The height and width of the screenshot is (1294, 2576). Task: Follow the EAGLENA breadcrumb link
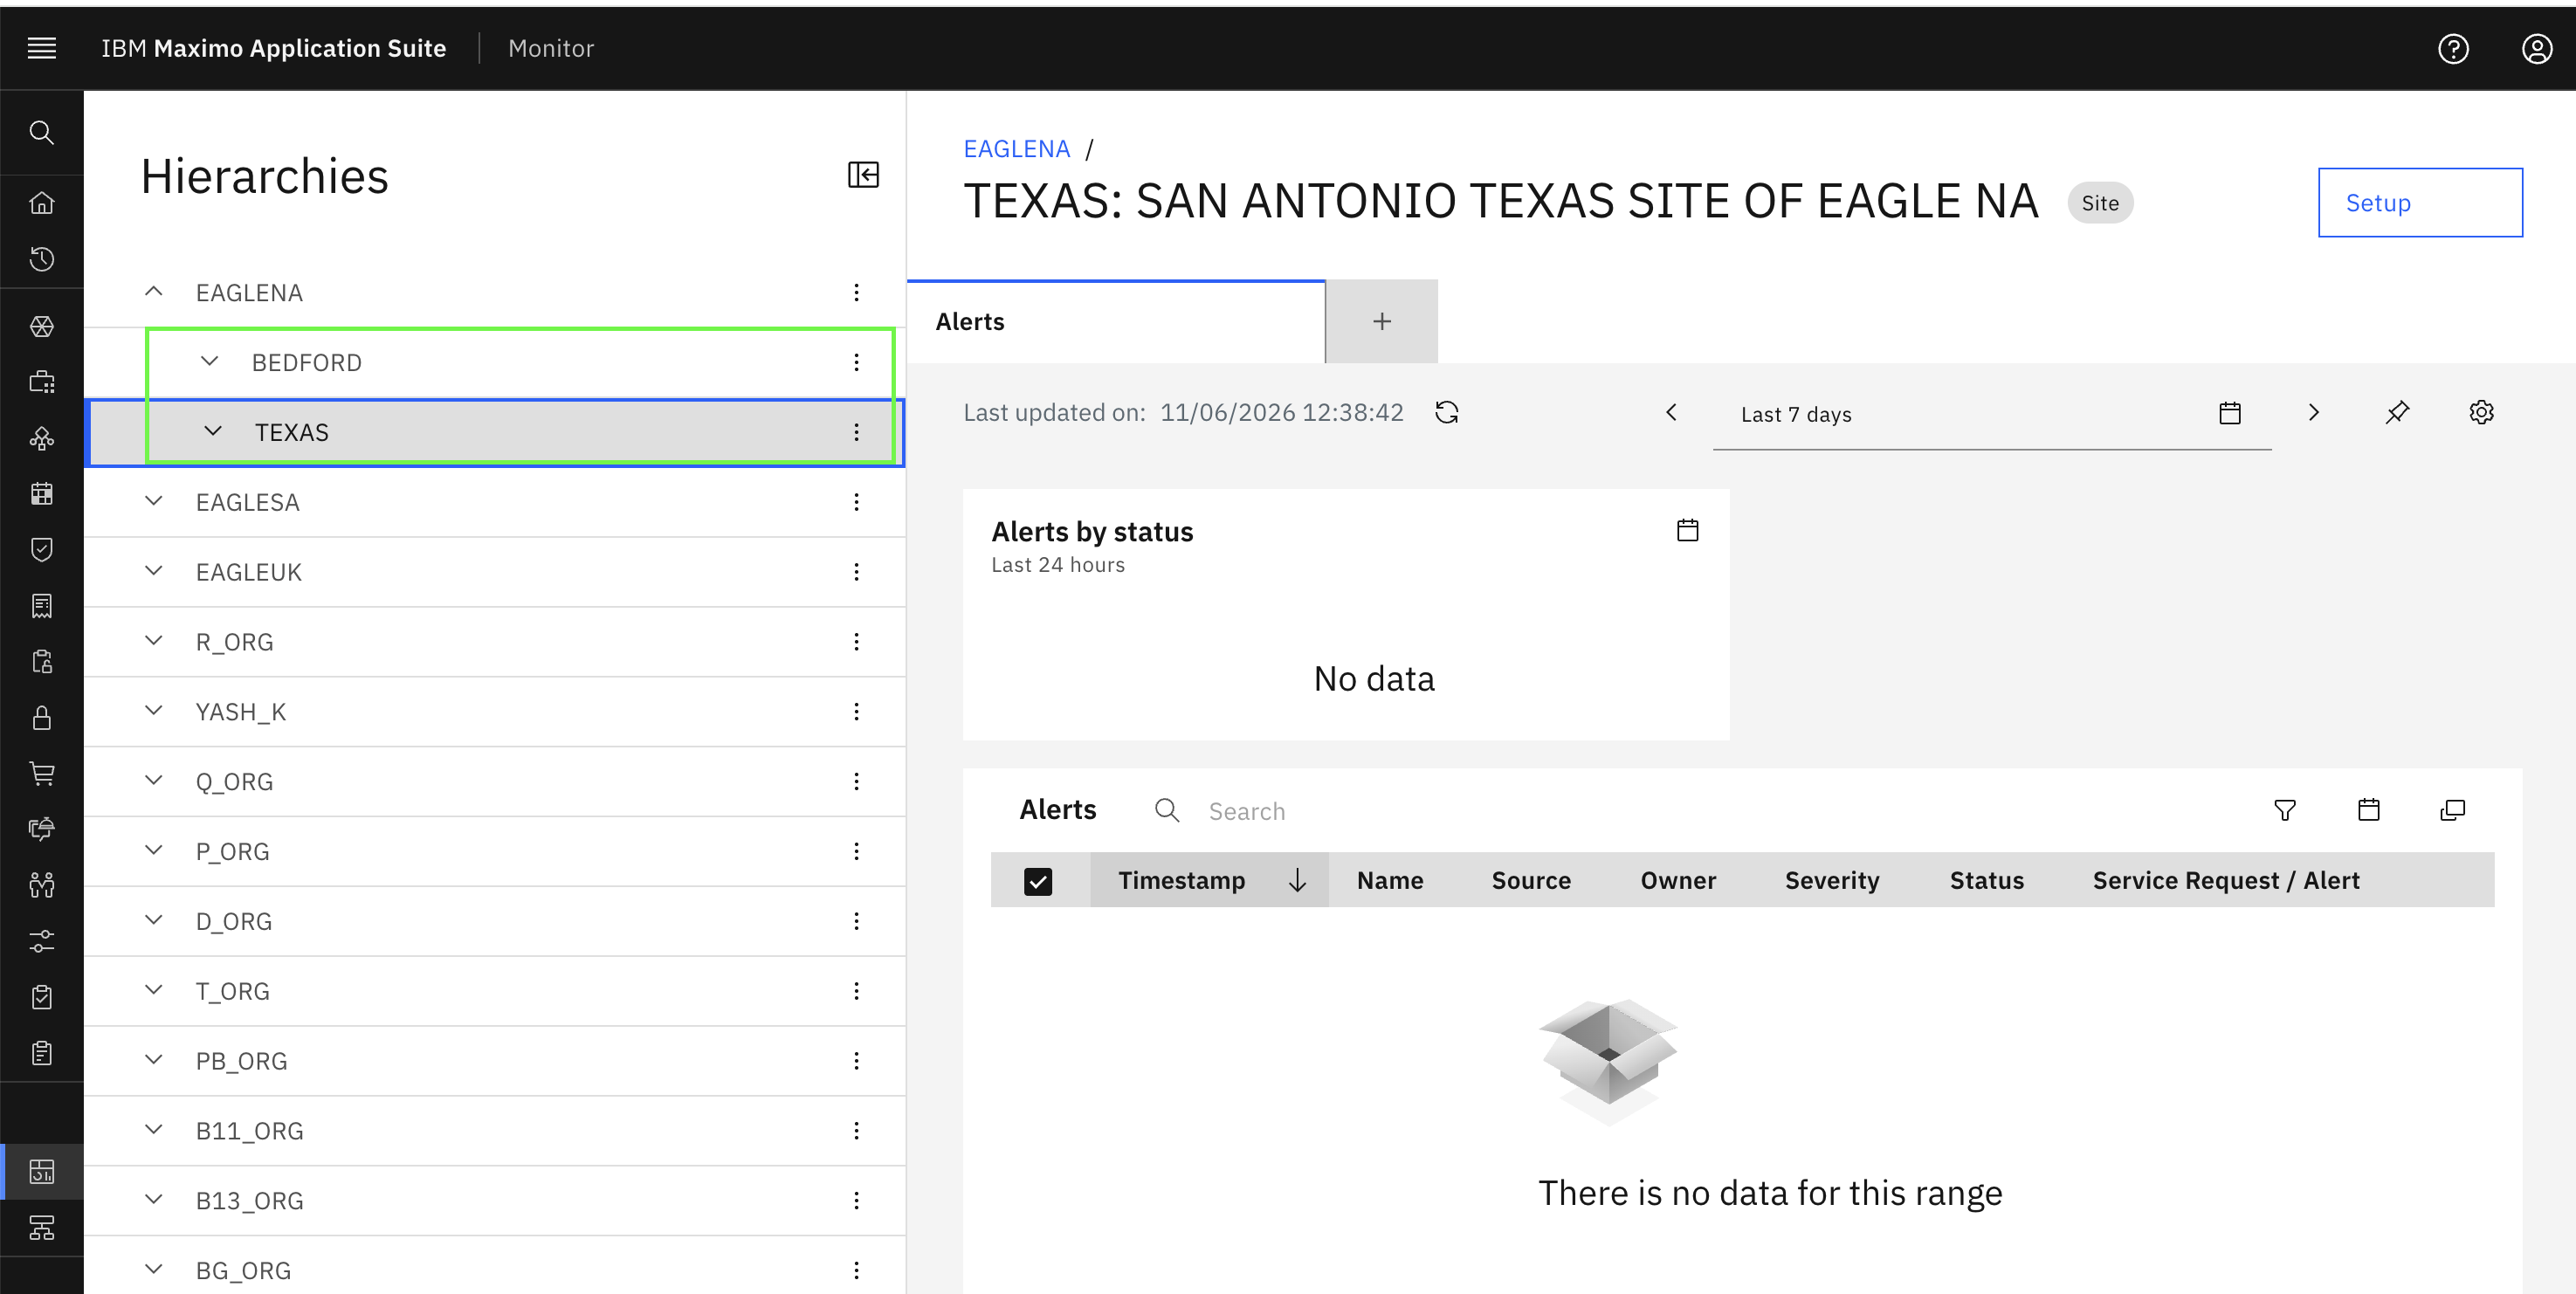pos(1016,148)
